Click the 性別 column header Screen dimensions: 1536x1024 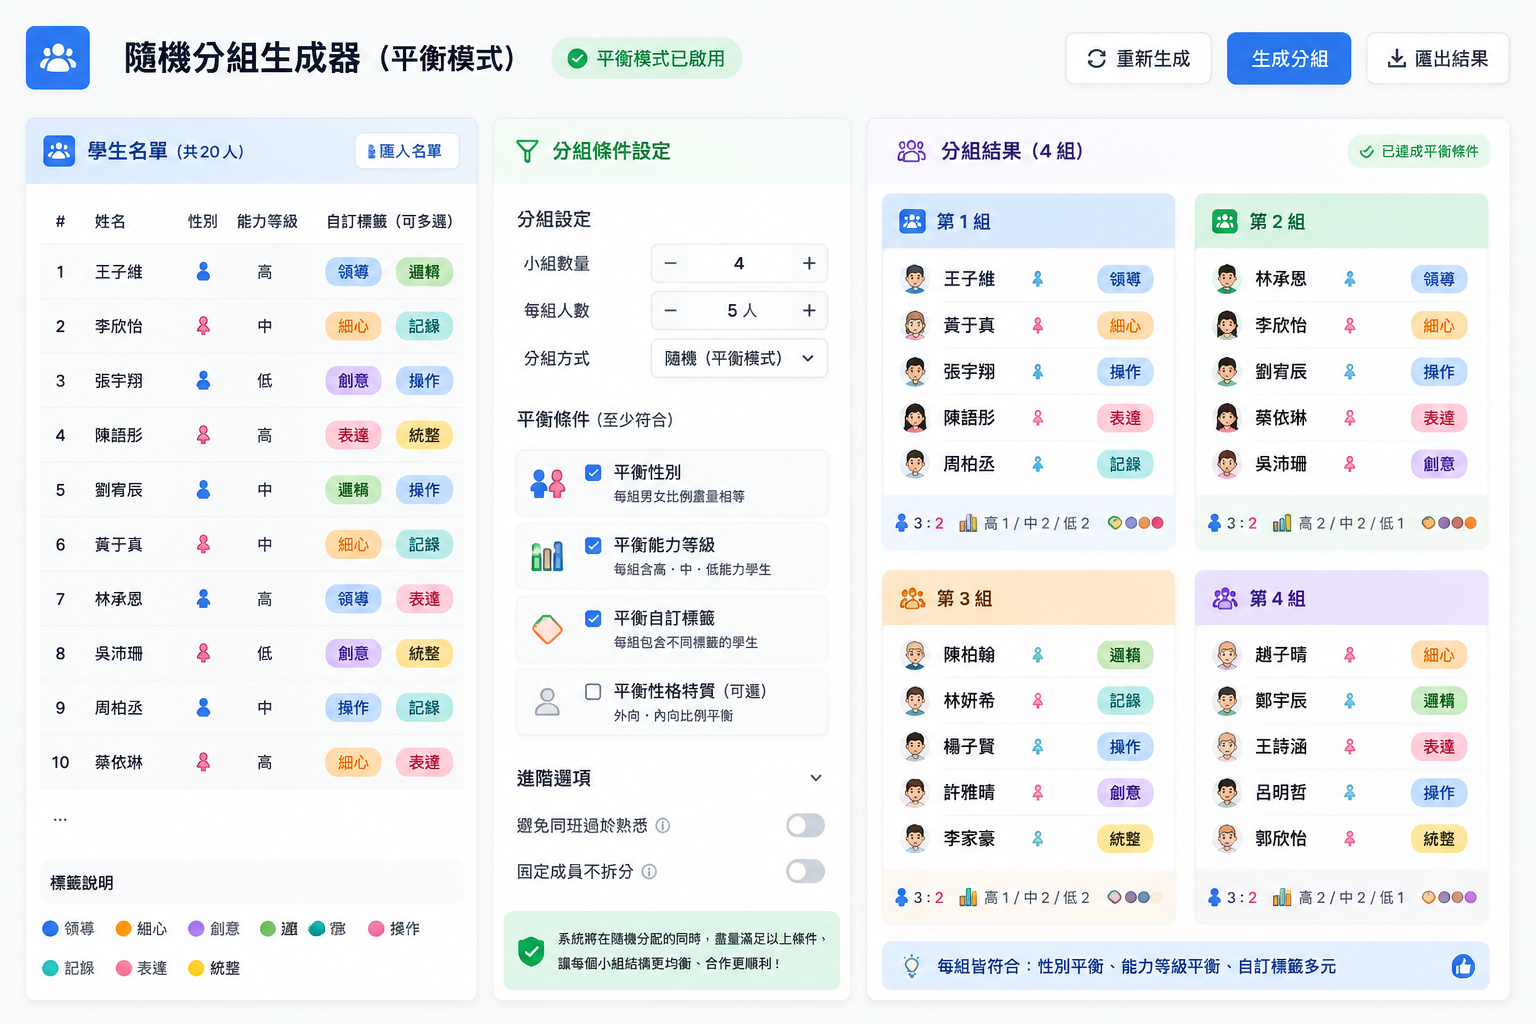(203, 221)
